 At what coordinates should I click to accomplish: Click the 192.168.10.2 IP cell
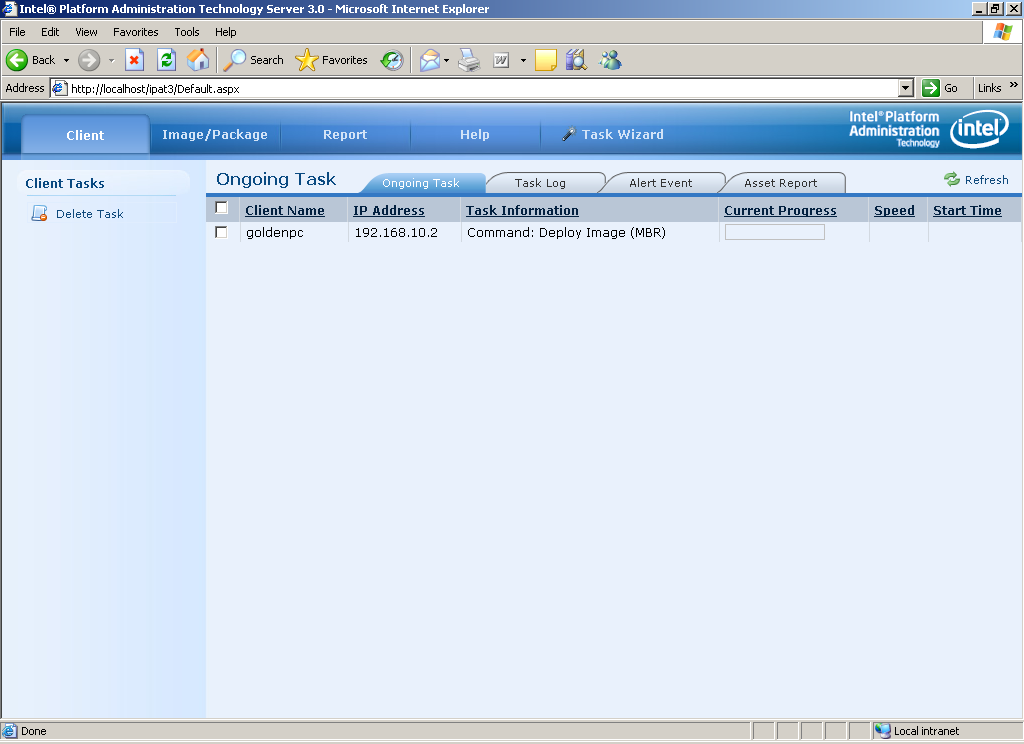[x=396, y=233]
